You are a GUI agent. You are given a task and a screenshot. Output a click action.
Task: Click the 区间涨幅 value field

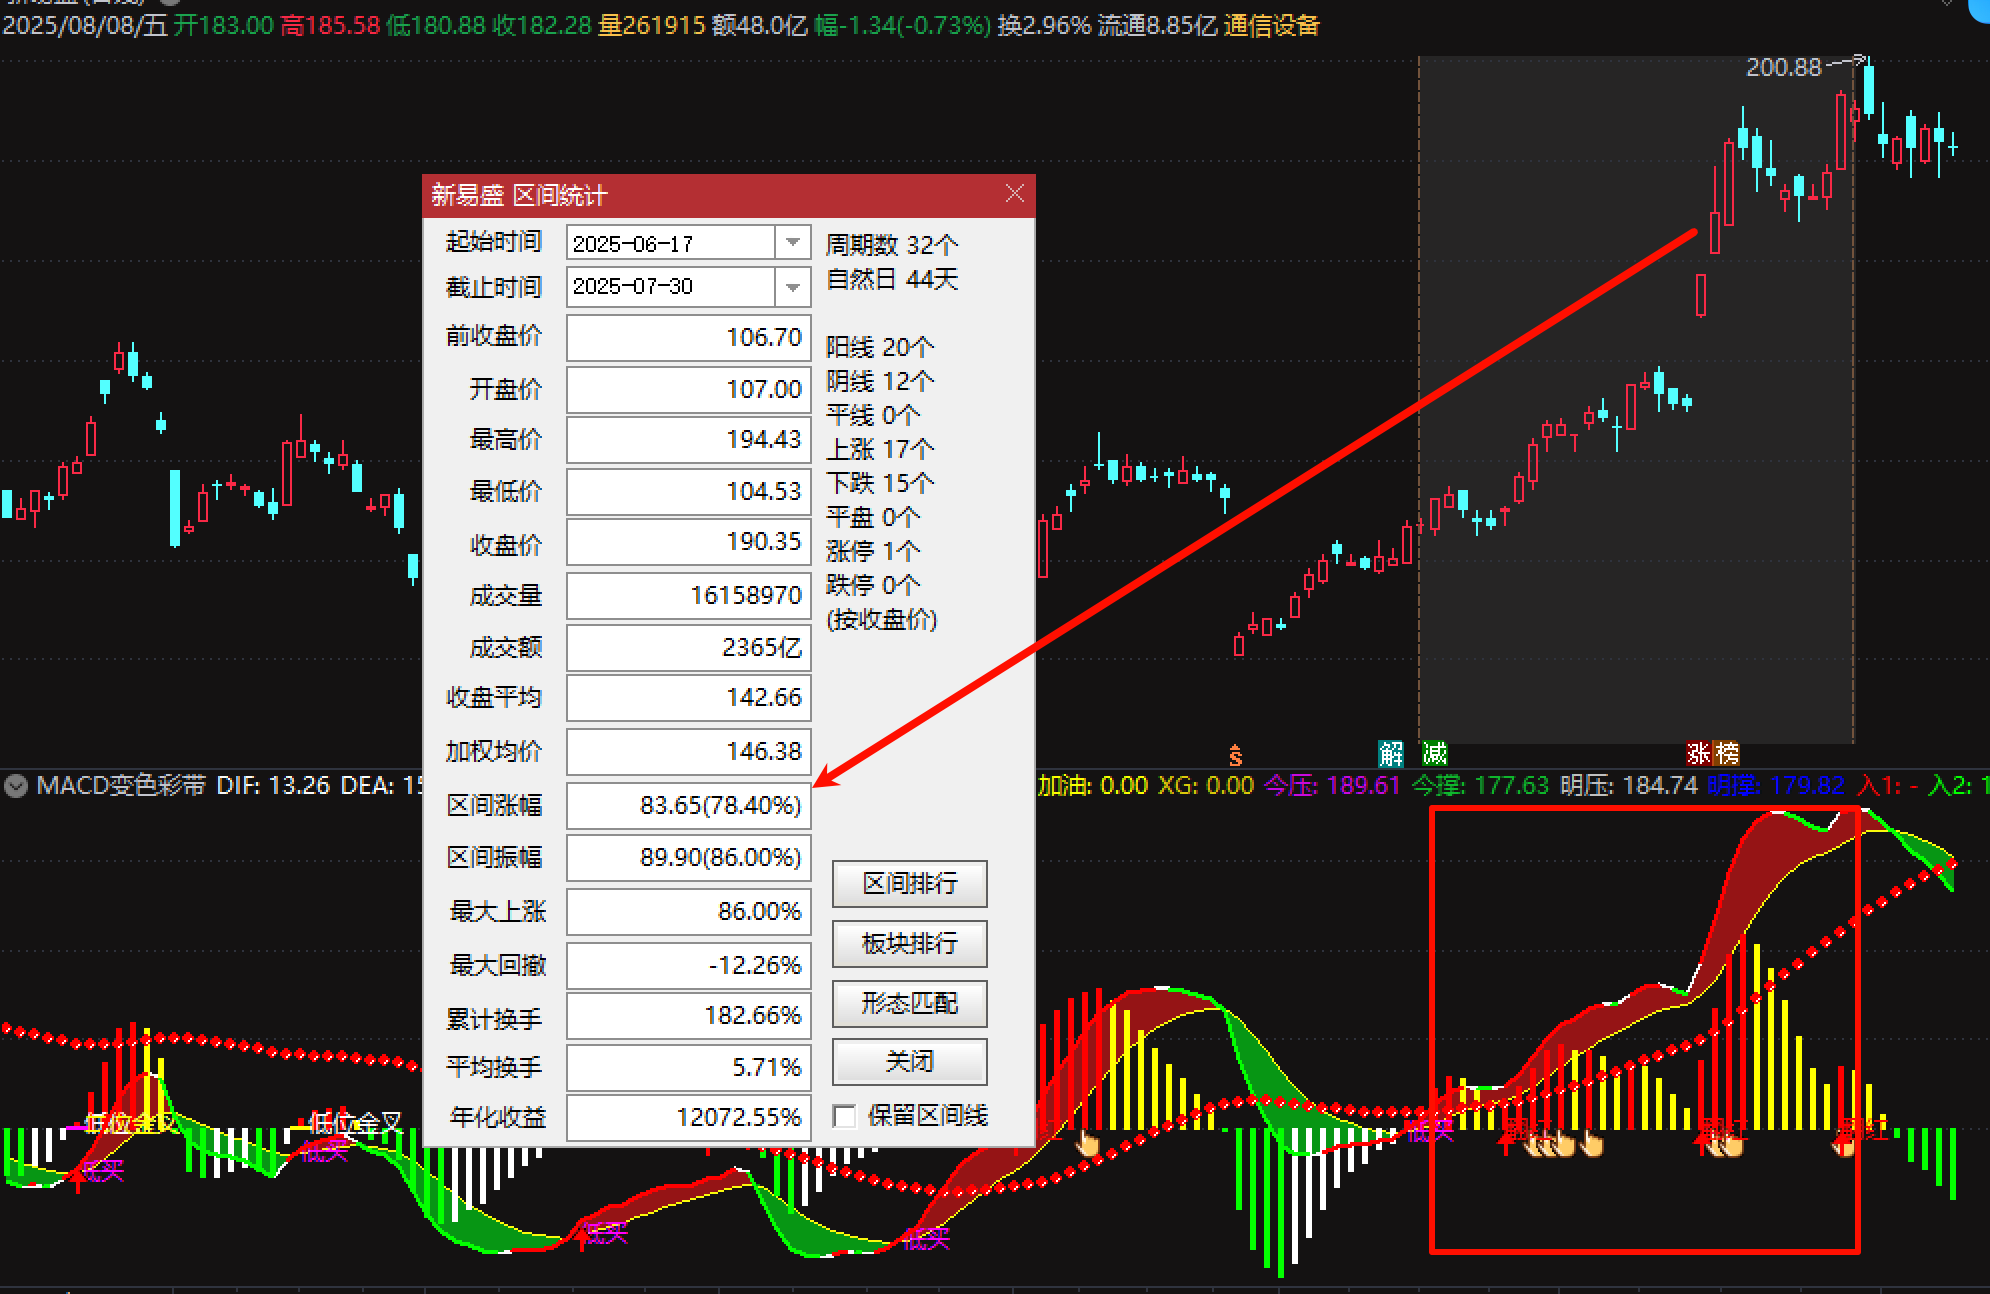(x=688, y=805)
